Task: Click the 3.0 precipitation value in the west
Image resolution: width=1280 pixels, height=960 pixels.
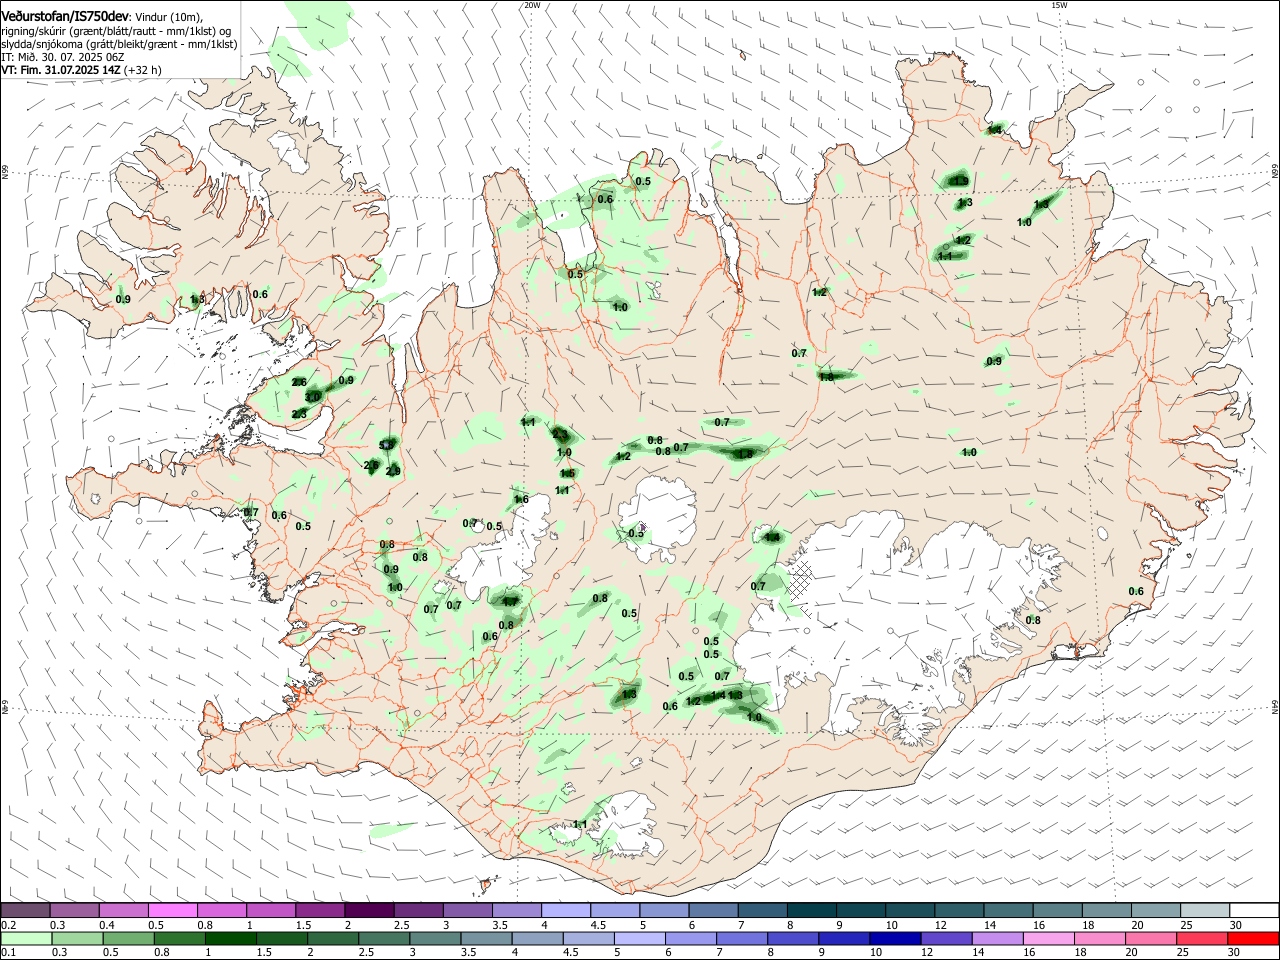Action: [312, 397]
